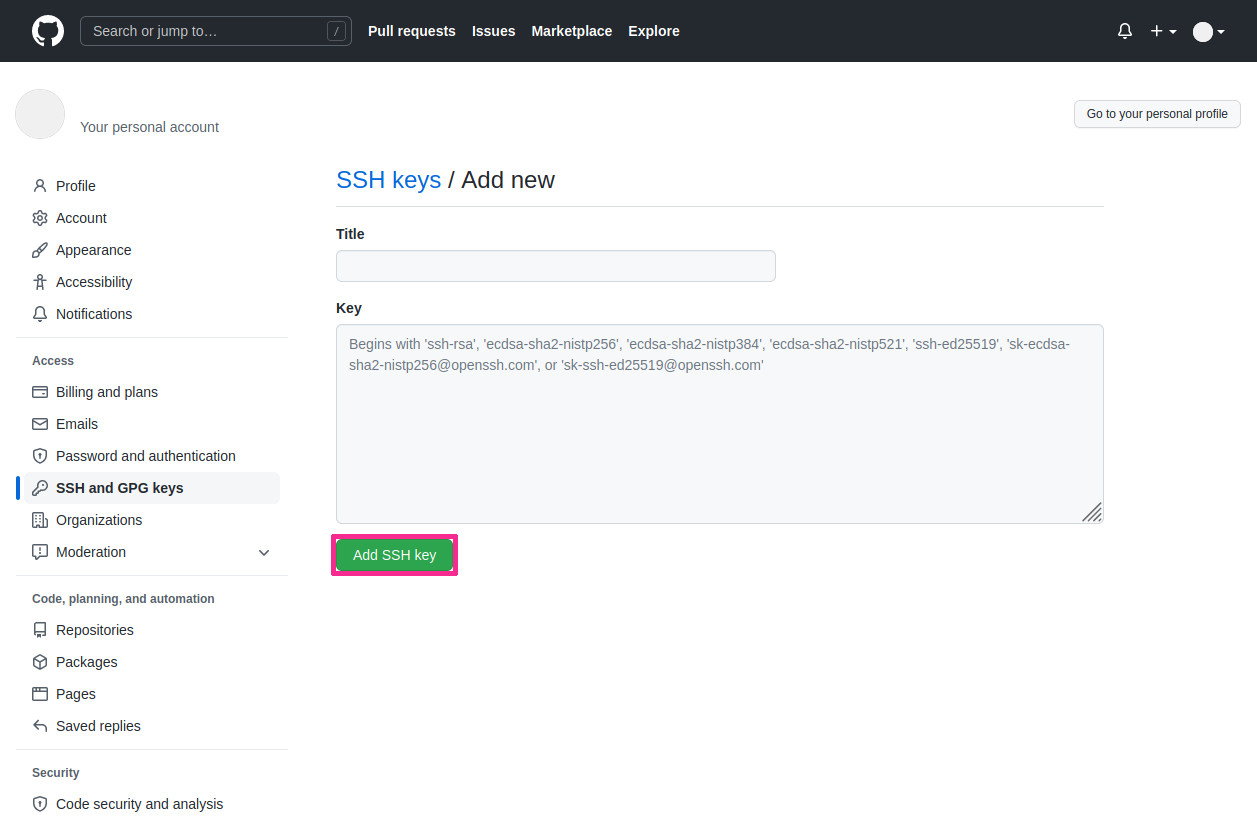This screenshot has height=826, width=1257.
Task: Click the package icon next to Packages
Action: (x=40, y=662)
